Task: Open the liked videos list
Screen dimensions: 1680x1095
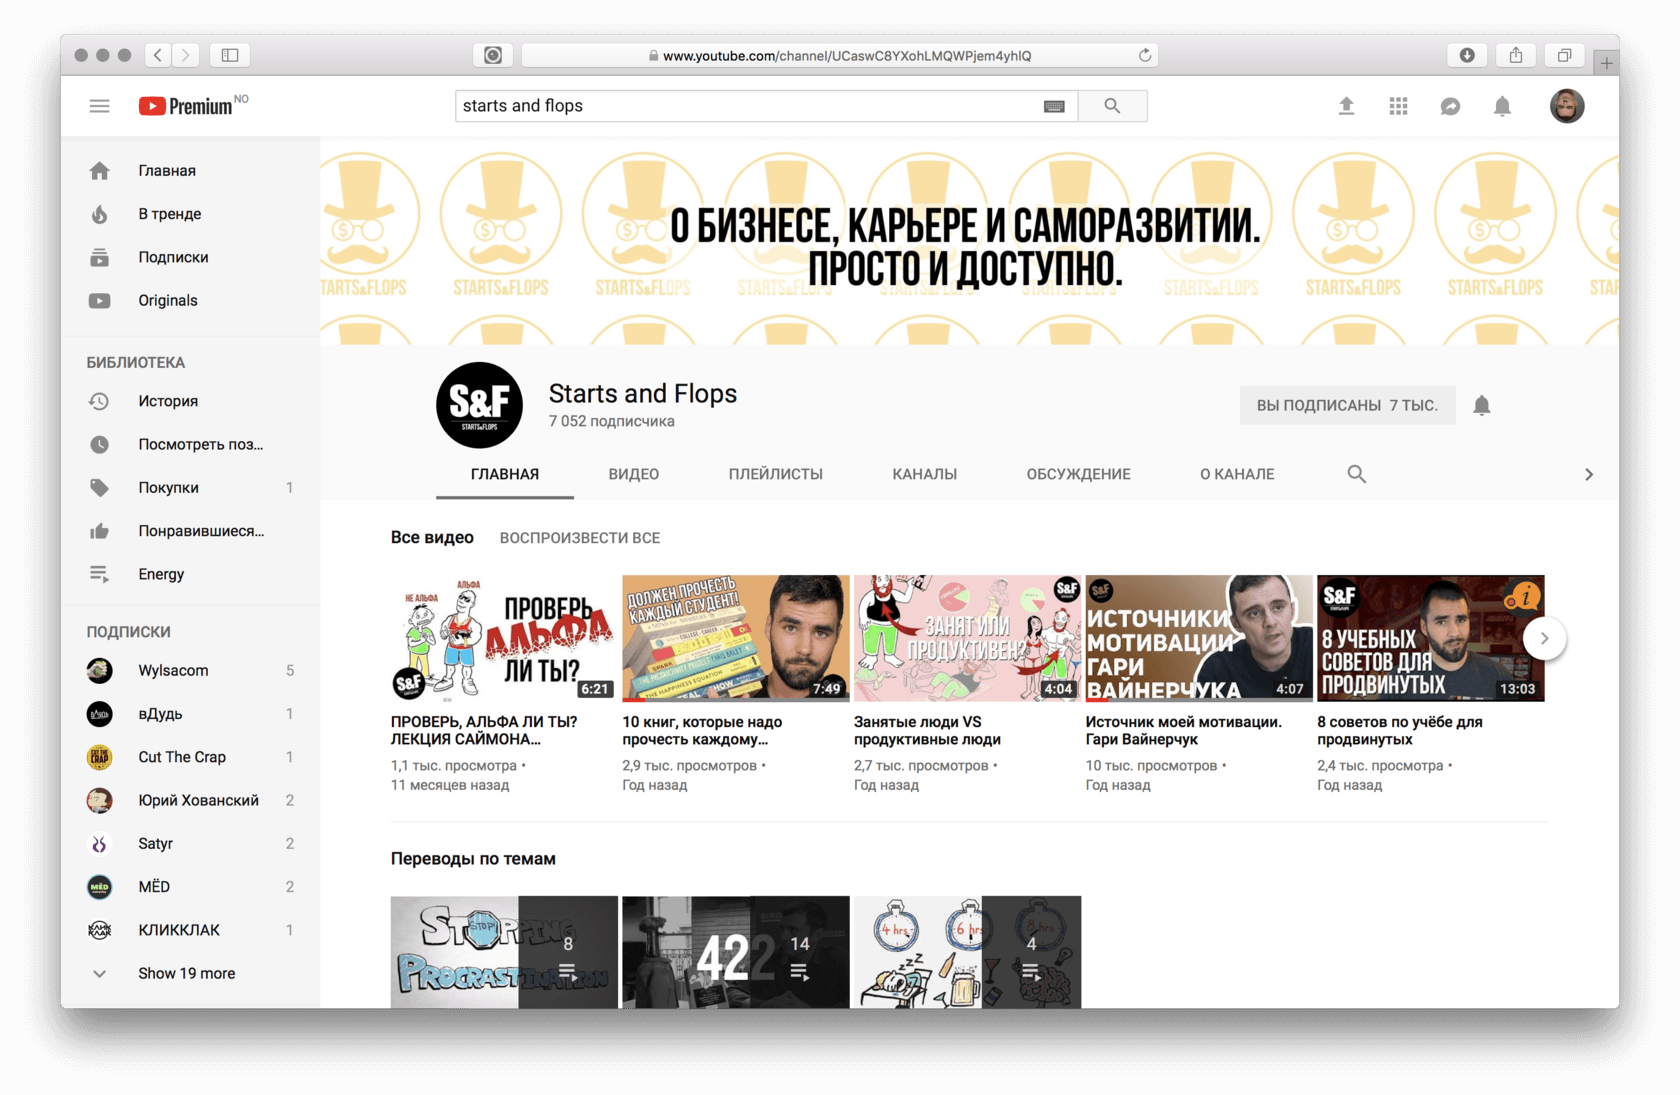Action: tap(190, 531)
